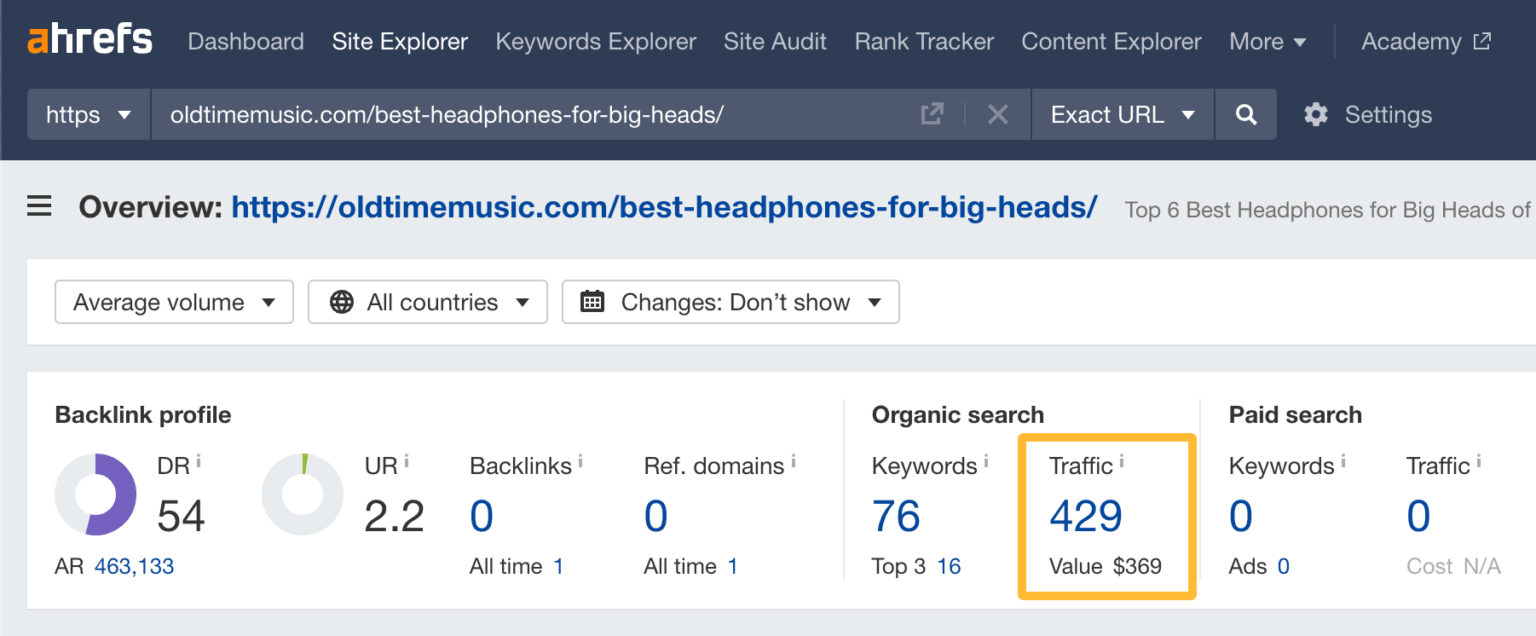Open the Average volume dropdown
The width and height of the screenshot is (1536, 636).
tap(174, 302)
